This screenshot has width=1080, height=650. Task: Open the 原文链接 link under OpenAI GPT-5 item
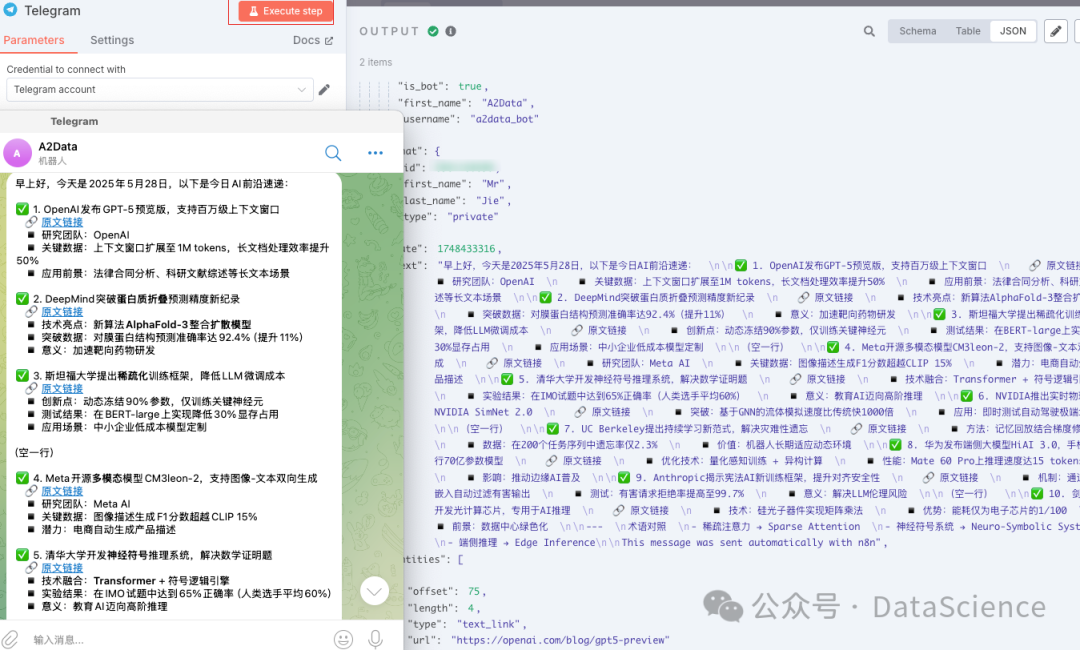click(62, 222)
